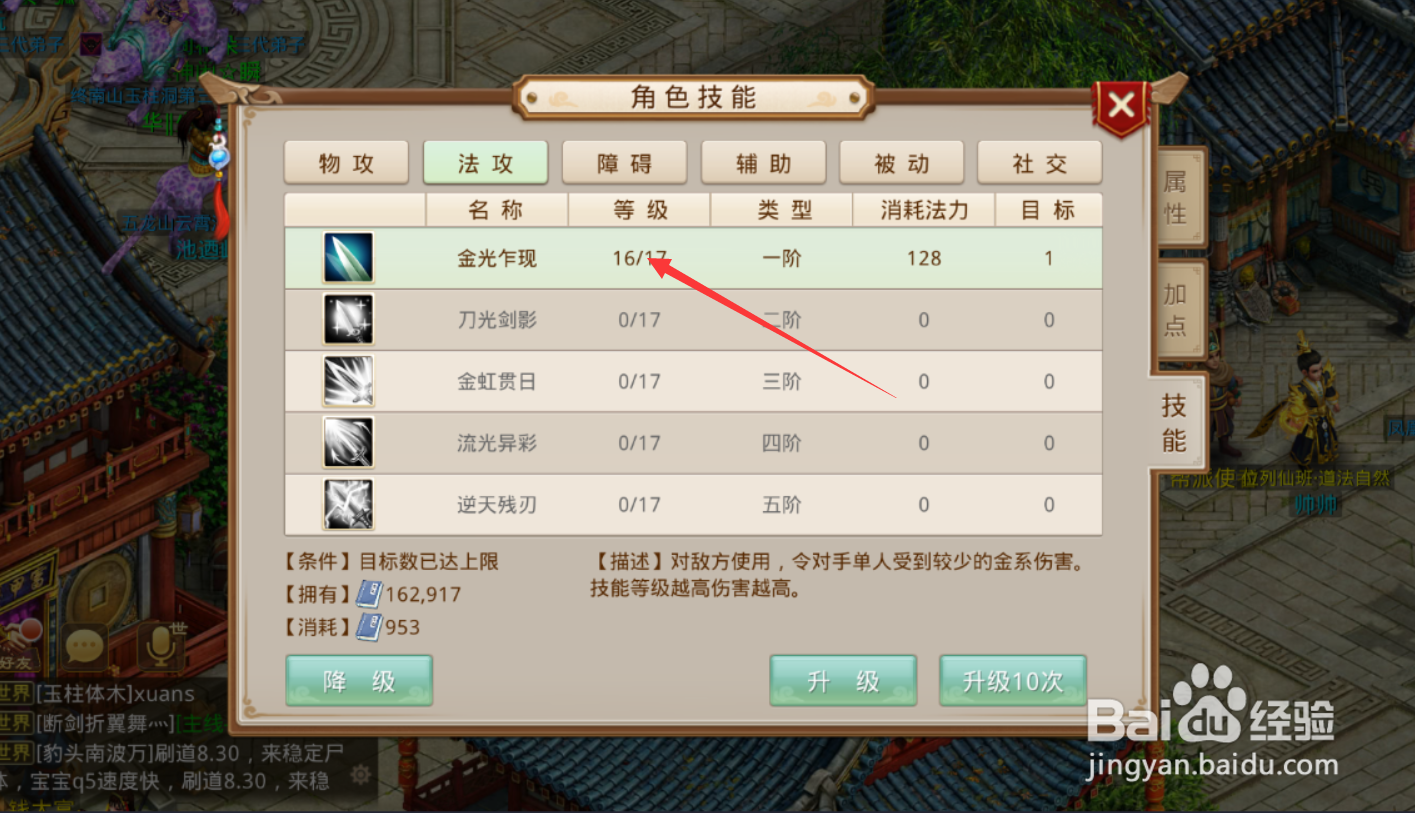
Task: Select the 刀光剑影 skill icon
Action: pos(348,320)
